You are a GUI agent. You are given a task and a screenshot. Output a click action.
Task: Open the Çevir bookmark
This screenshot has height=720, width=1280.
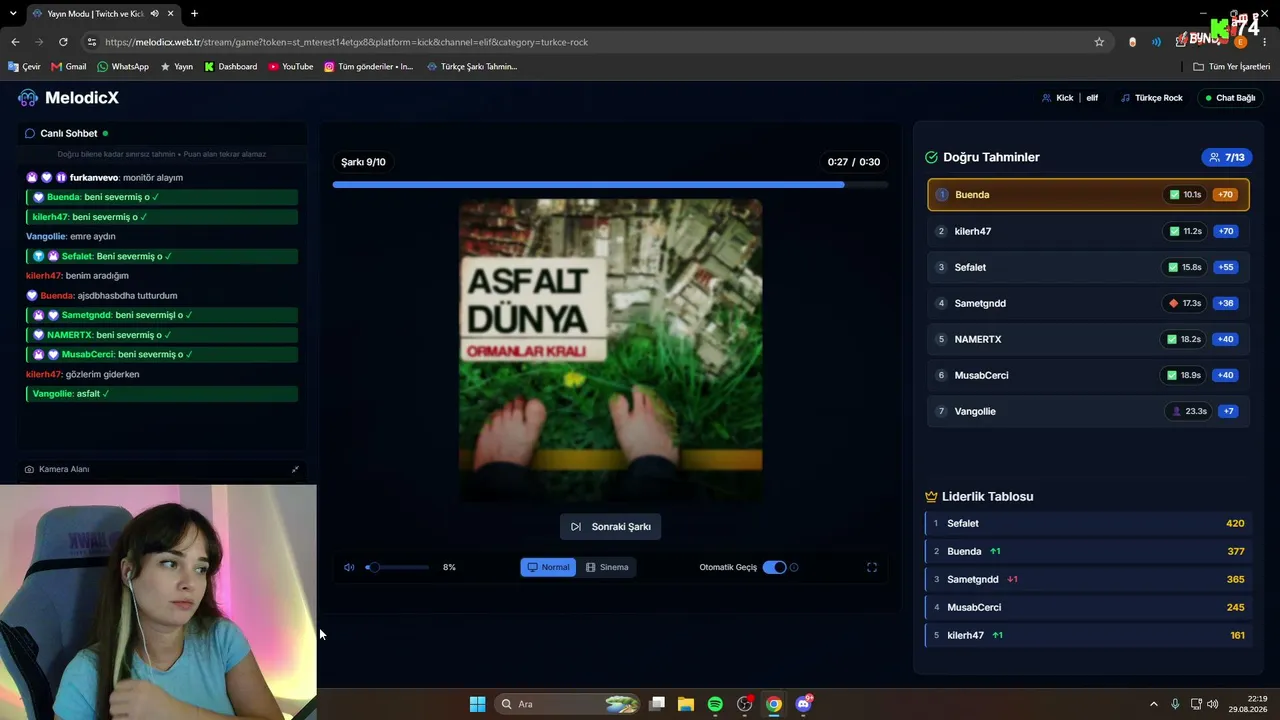[24, 67]
